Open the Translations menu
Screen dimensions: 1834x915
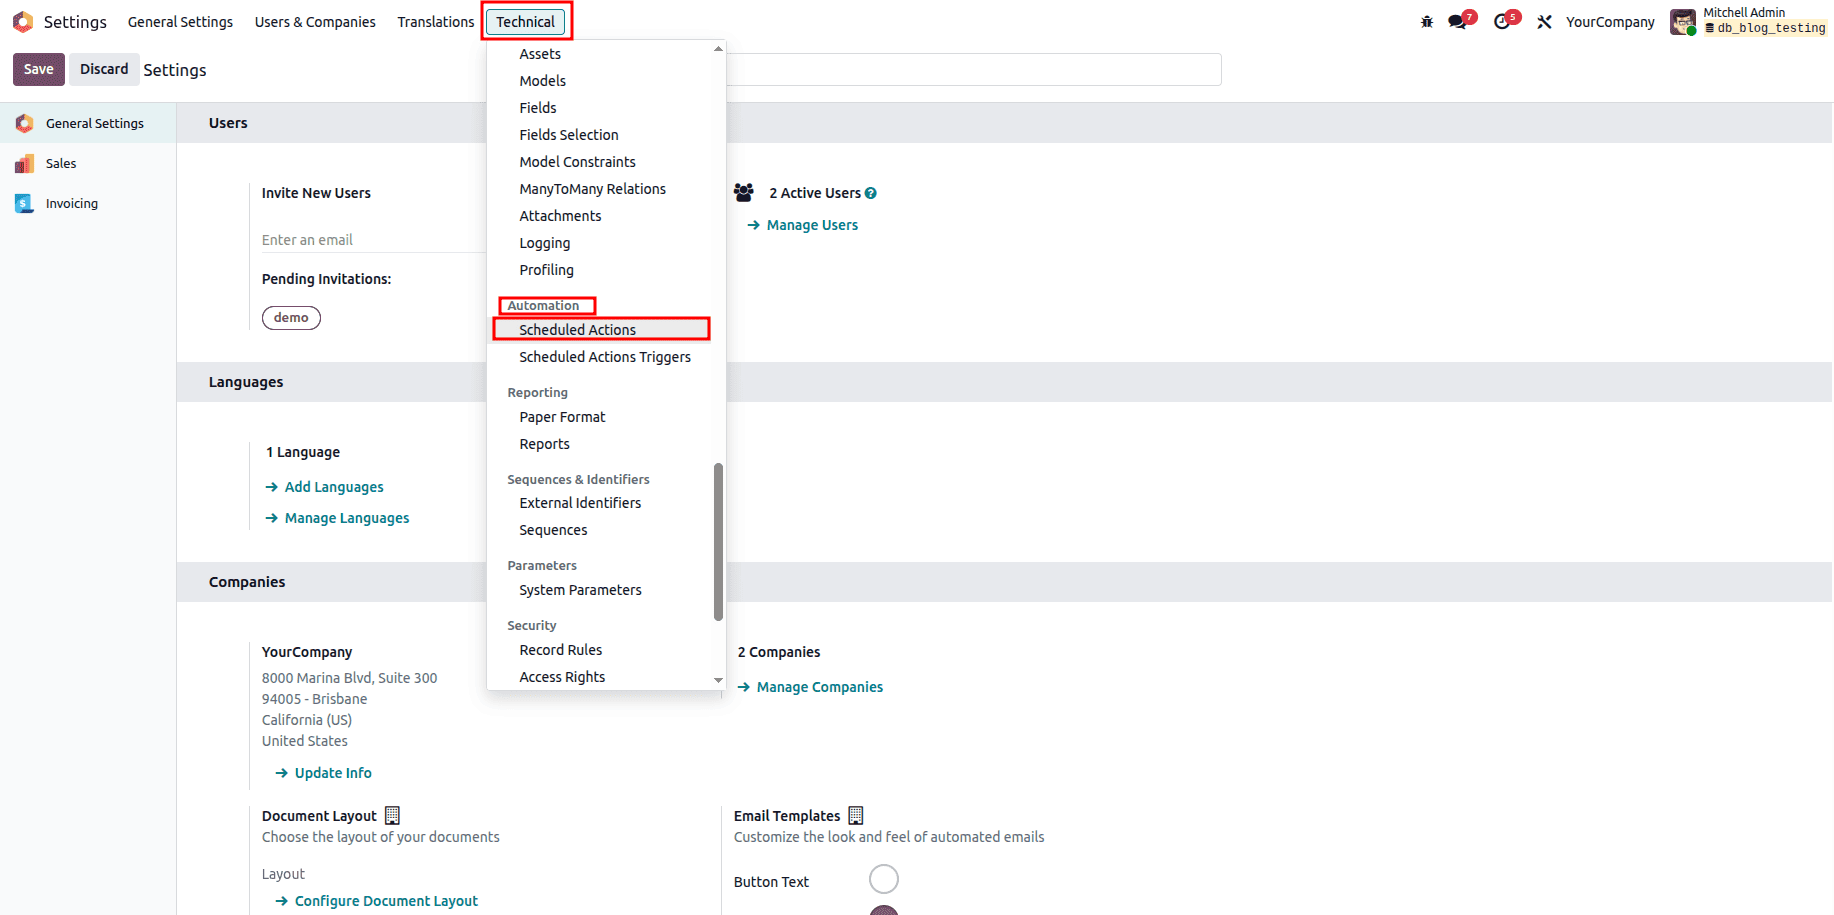click(x=435, y=21)
